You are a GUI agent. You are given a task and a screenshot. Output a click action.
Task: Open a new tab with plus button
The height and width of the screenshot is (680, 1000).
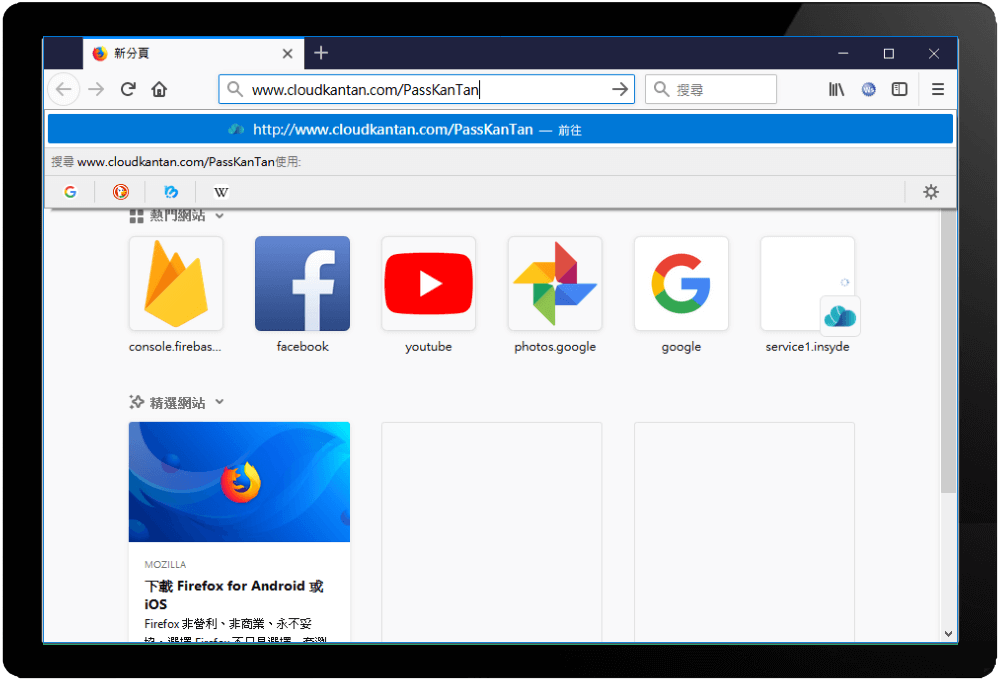point(321,53)
